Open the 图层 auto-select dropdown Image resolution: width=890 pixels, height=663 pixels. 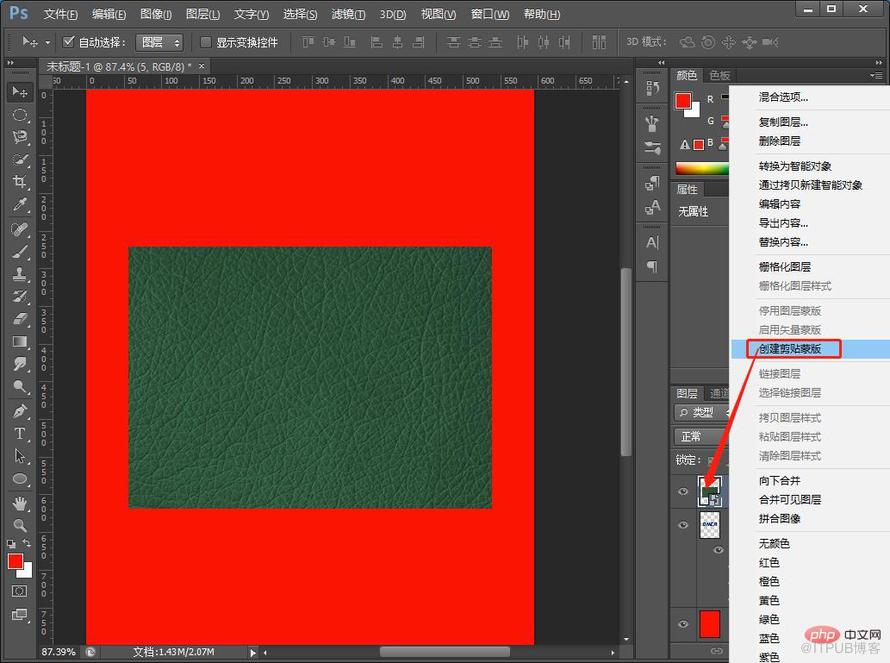pos(159,42)
